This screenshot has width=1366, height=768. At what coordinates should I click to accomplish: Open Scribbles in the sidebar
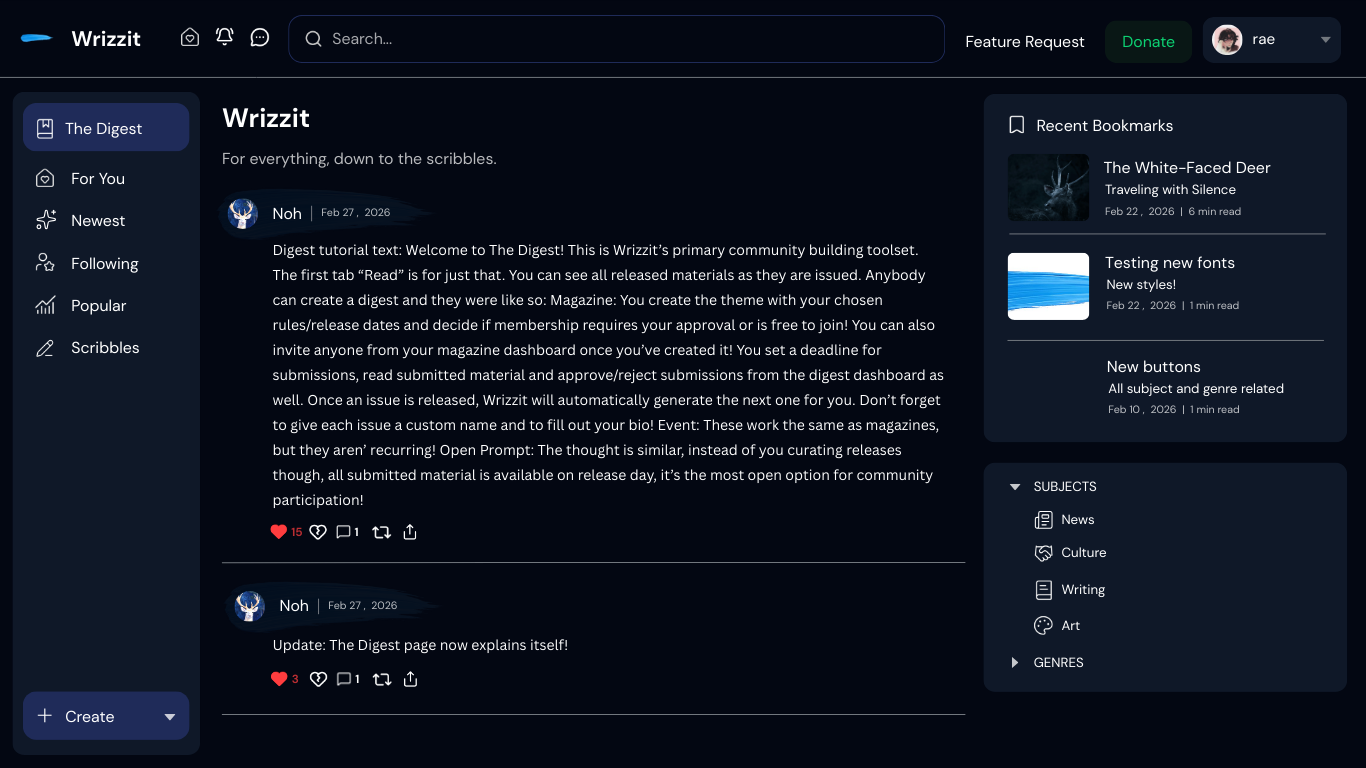(104, 348)
